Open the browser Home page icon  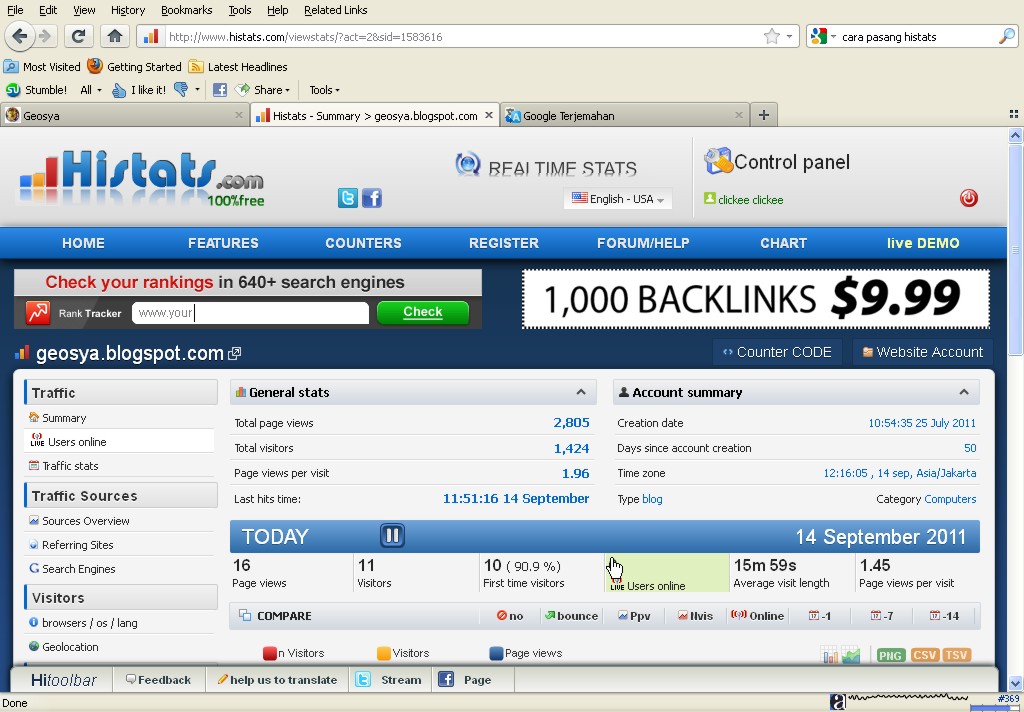point(115,36)
